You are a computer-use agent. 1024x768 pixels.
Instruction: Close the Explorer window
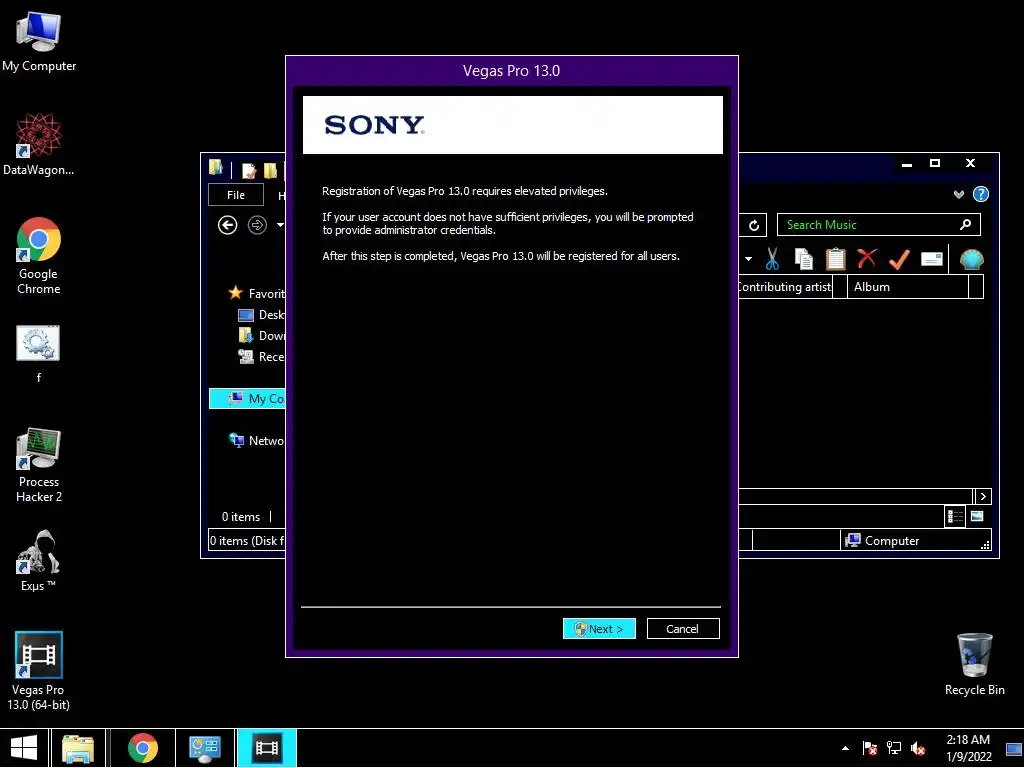[970, 163]
